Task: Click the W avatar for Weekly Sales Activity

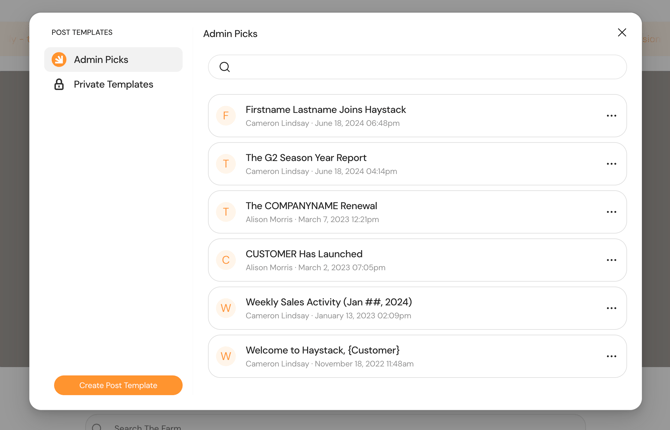Action: (226, 308)
